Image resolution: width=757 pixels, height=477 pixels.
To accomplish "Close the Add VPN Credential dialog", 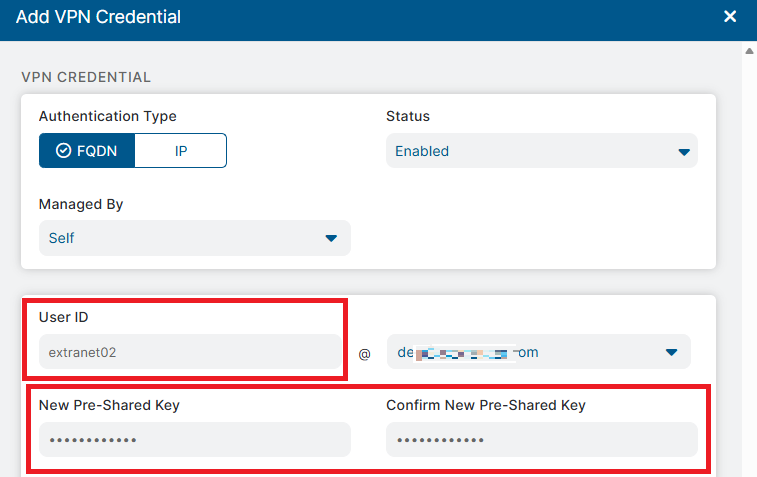I will coord(730,16).
